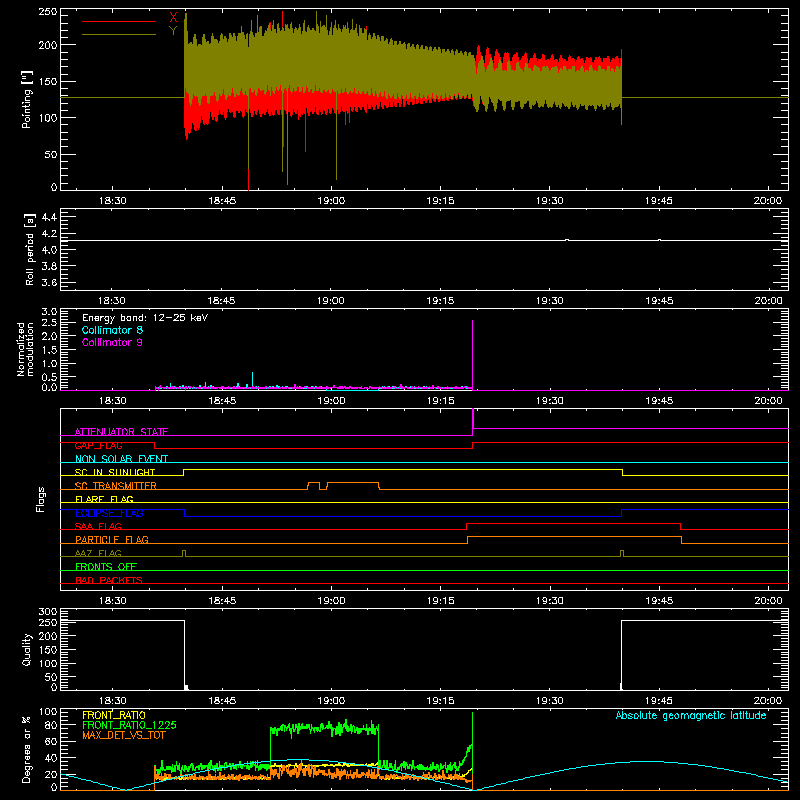Image resolution: width=800 pixels, height=800 pixels.
Task: Select the FLARE_FLAG label
Action: tap(104, 499)
